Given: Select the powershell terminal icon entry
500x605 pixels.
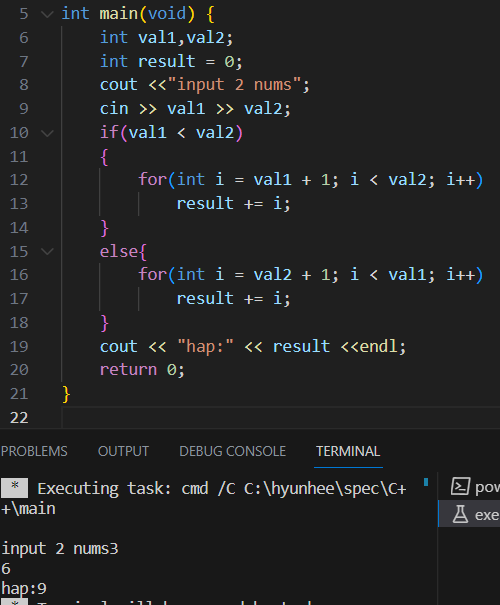Looking at the screenshot, I should 461,487.
